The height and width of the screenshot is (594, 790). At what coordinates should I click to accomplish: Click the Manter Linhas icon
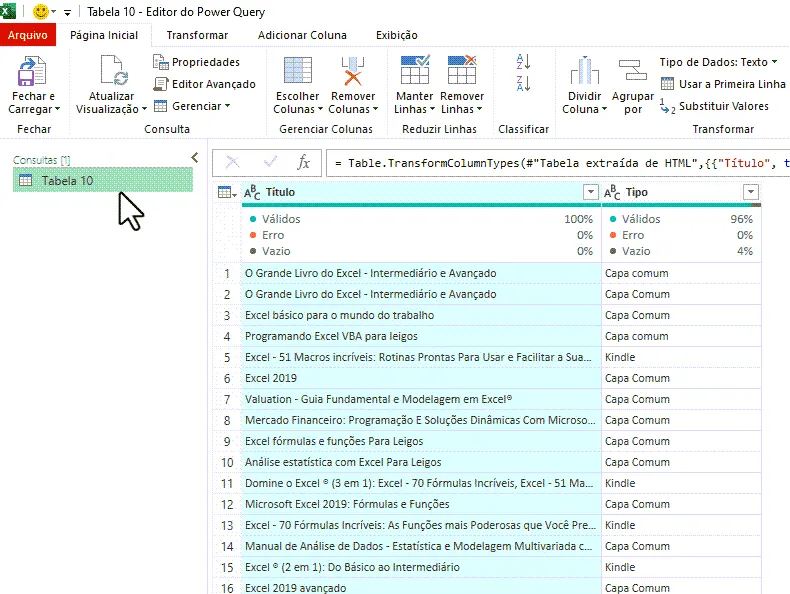click(x=415, y=70)
